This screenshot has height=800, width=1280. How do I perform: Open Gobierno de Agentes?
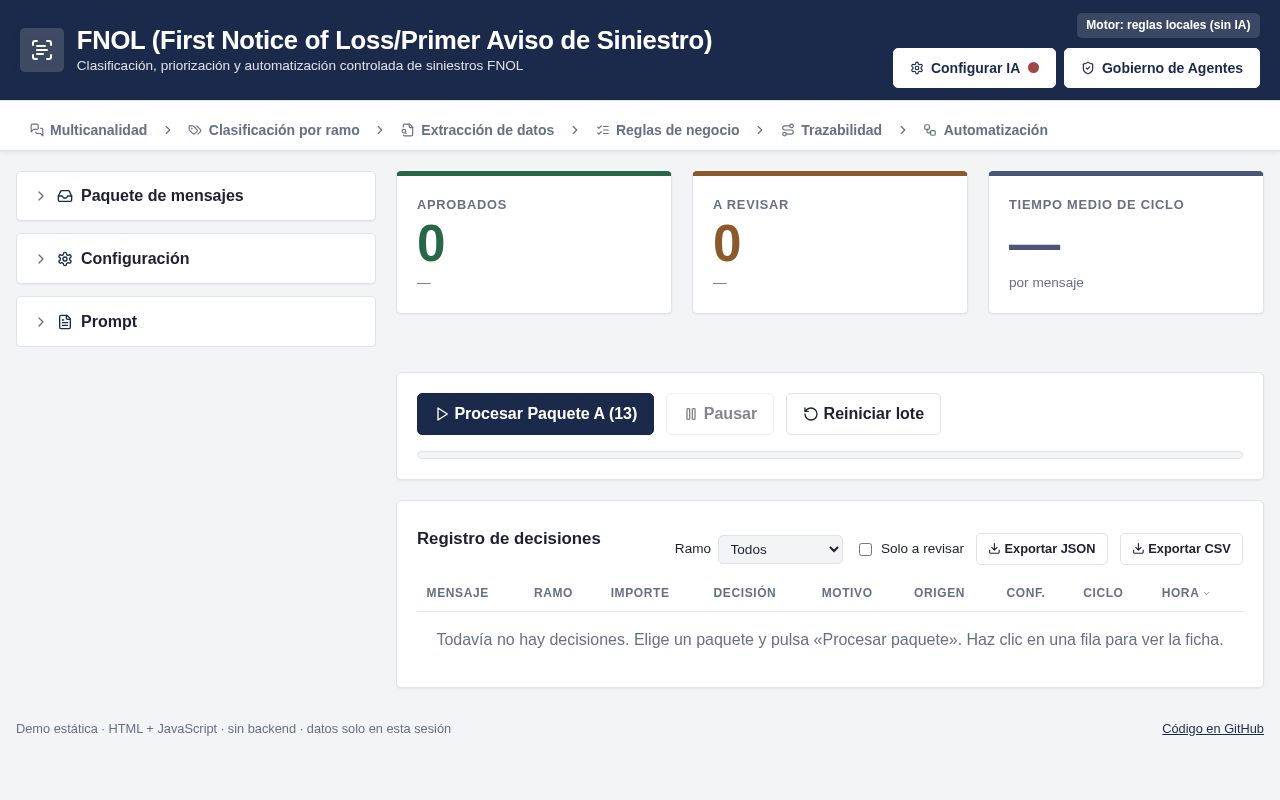[x=1162, y=68]
